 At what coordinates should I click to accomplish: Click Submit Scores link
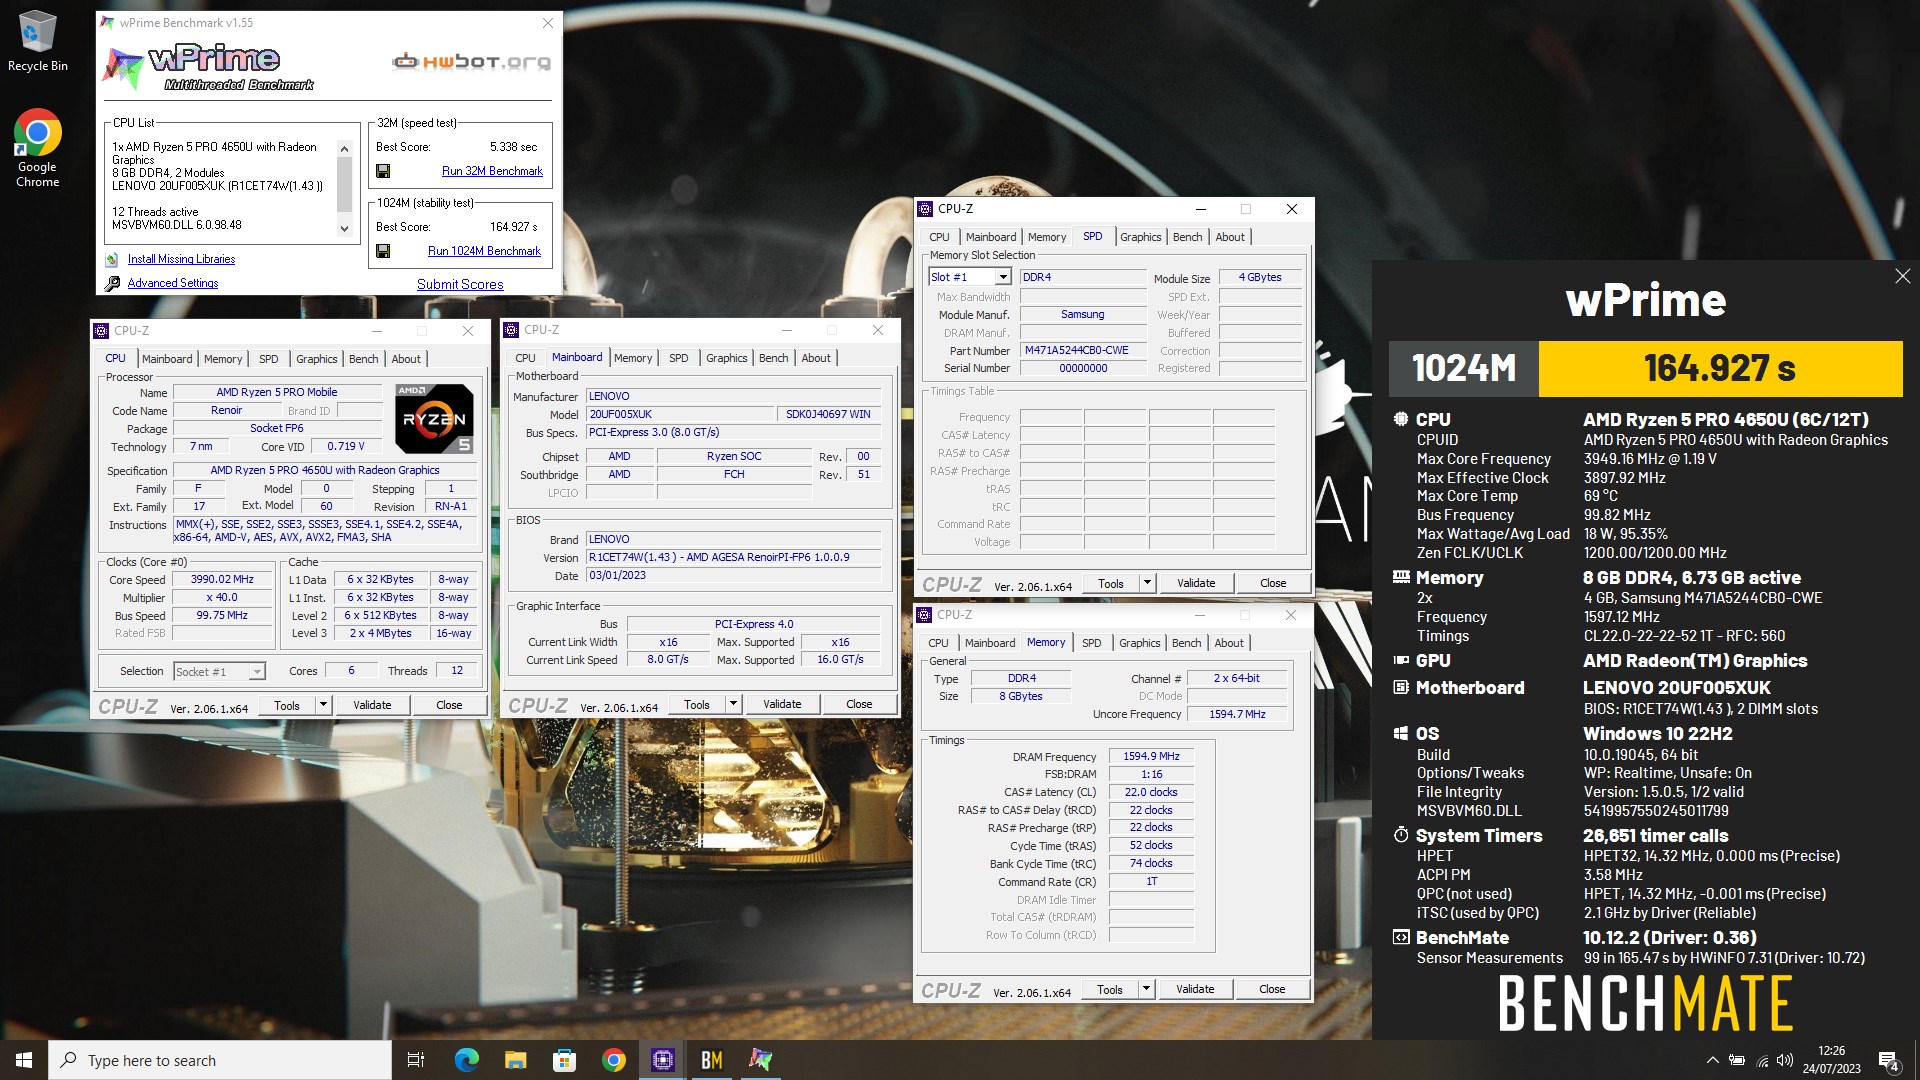pyautogui.click(x=460, y=285)
